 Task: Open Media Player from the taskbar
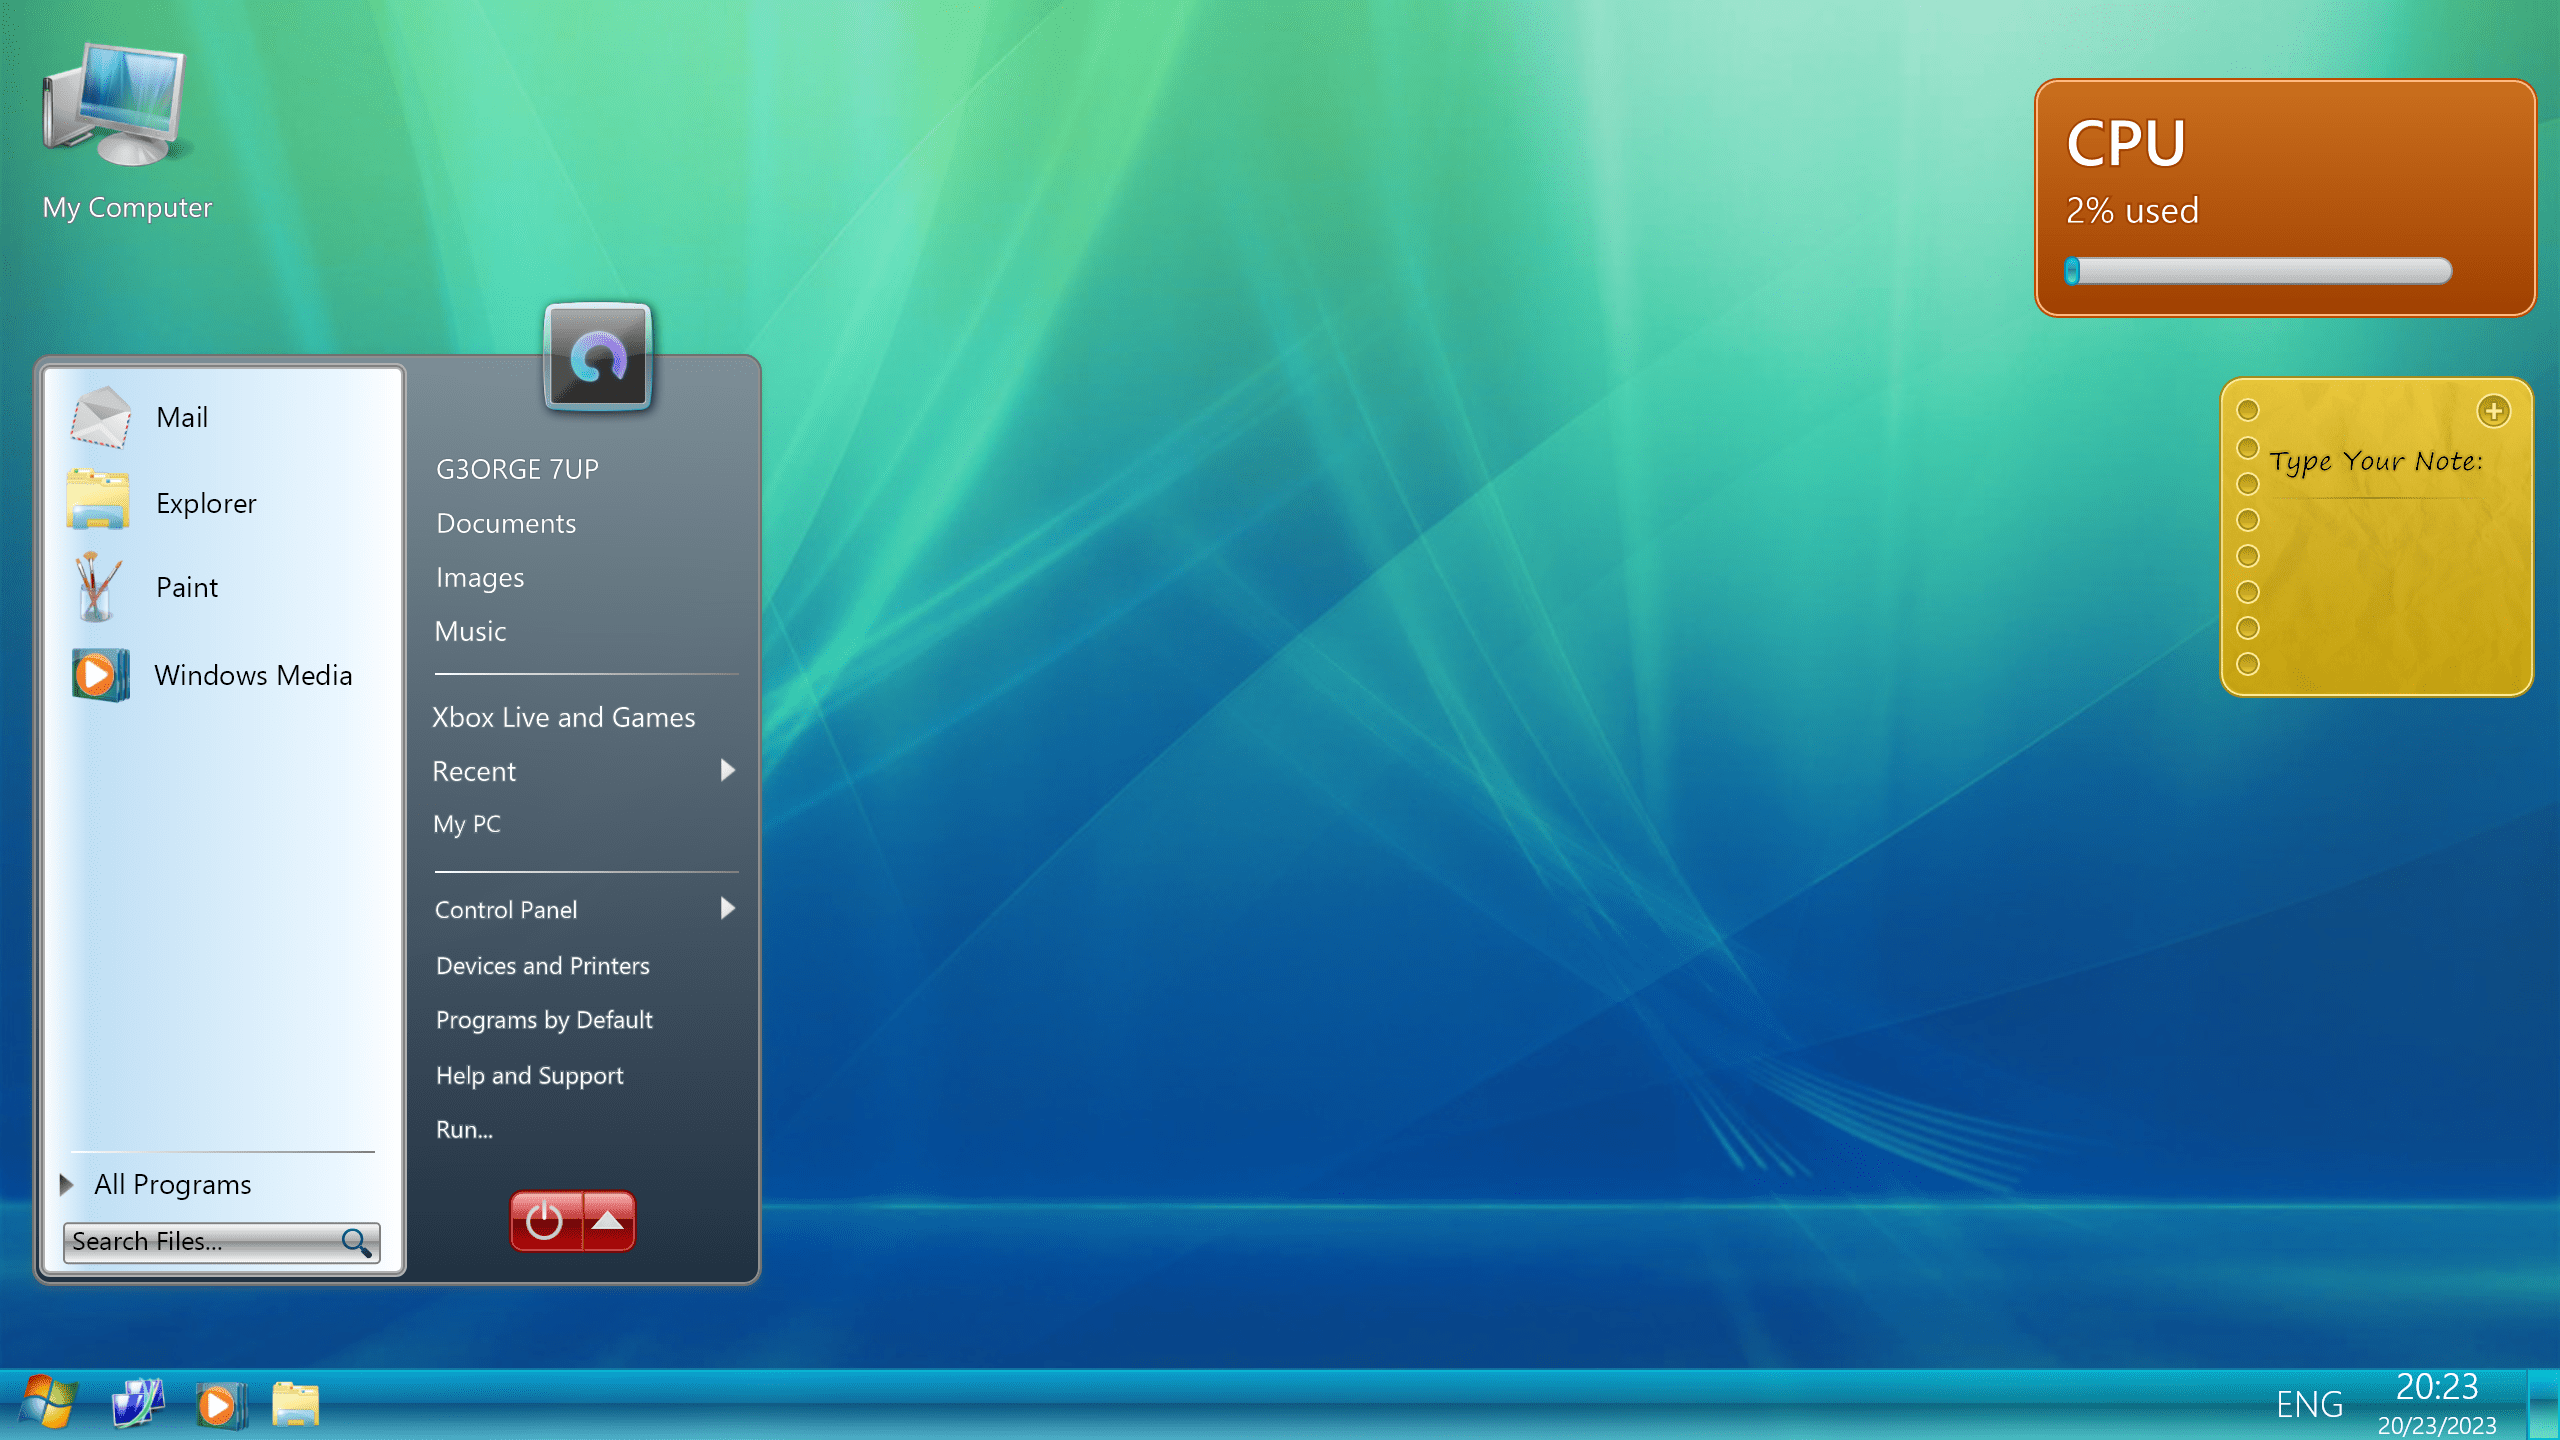pyautogui.click(x=219, y=1405)
